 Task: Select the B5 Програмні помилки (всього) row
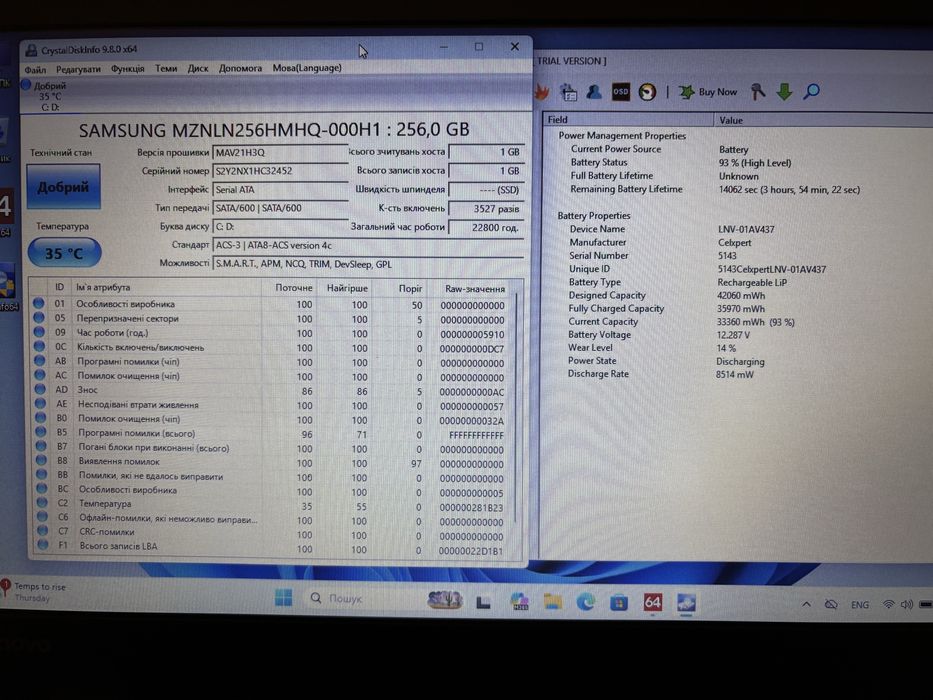(271, 434)
